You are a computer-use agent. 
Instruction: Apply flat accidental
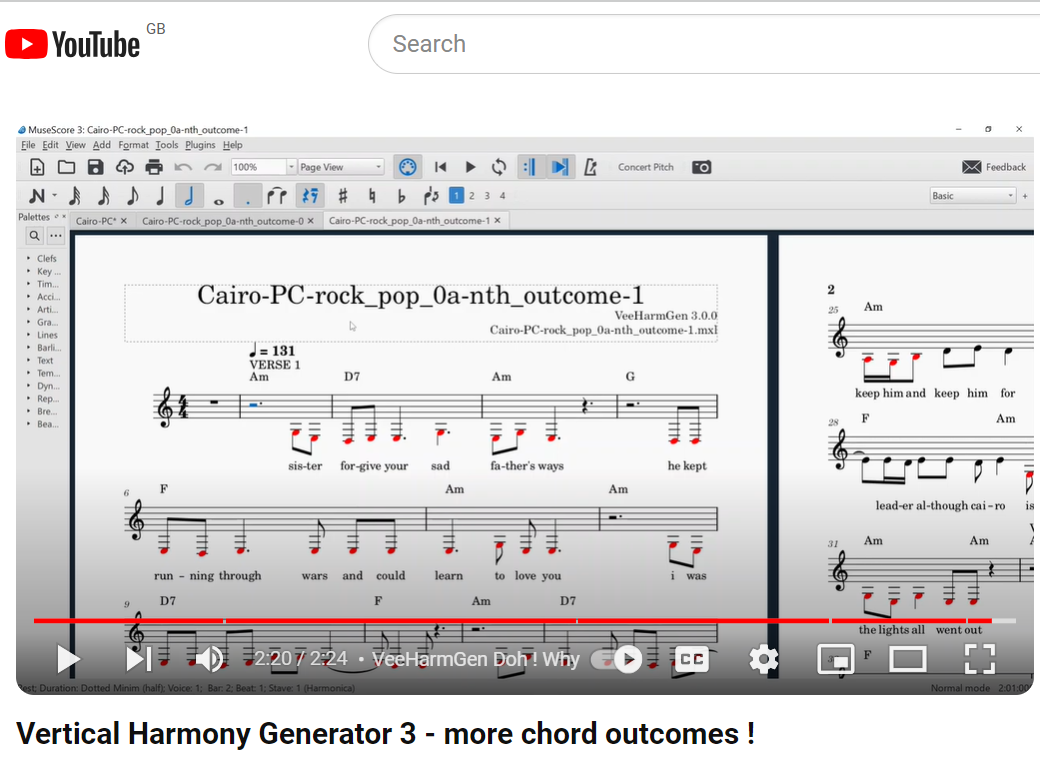[x=401, y=196]
